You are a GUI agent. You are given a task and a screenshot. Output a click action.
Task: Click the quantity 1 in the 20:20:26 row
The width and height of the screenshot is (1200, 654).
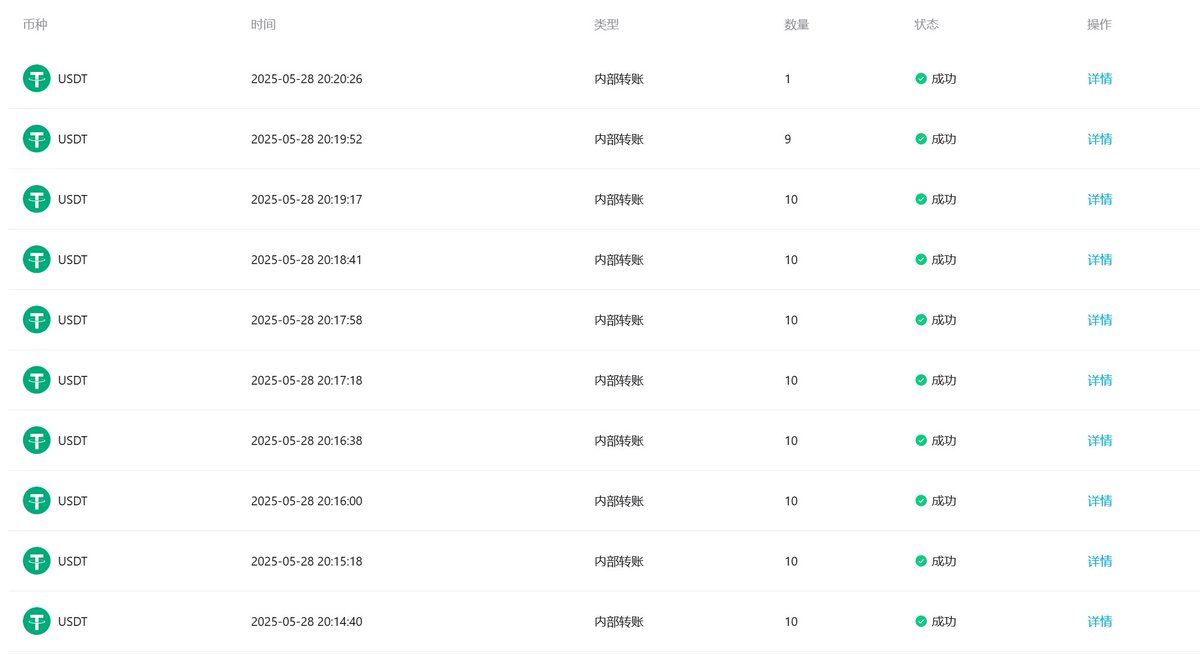788,79
